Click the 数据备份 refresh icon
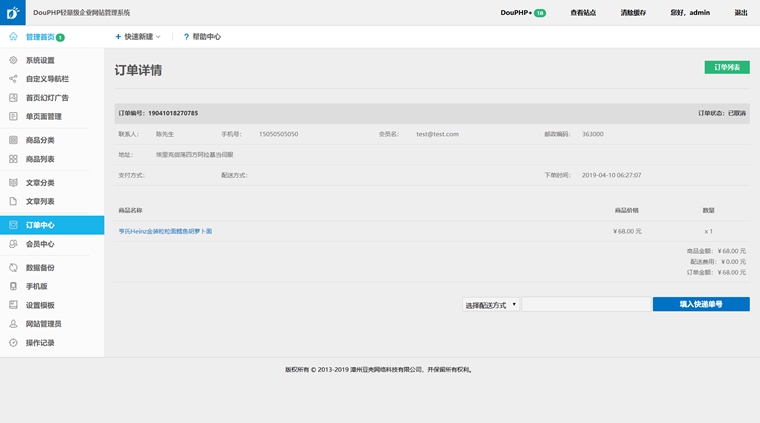This screenshot has width=760, height=423. pyautogui.click(x=13, y=267)
